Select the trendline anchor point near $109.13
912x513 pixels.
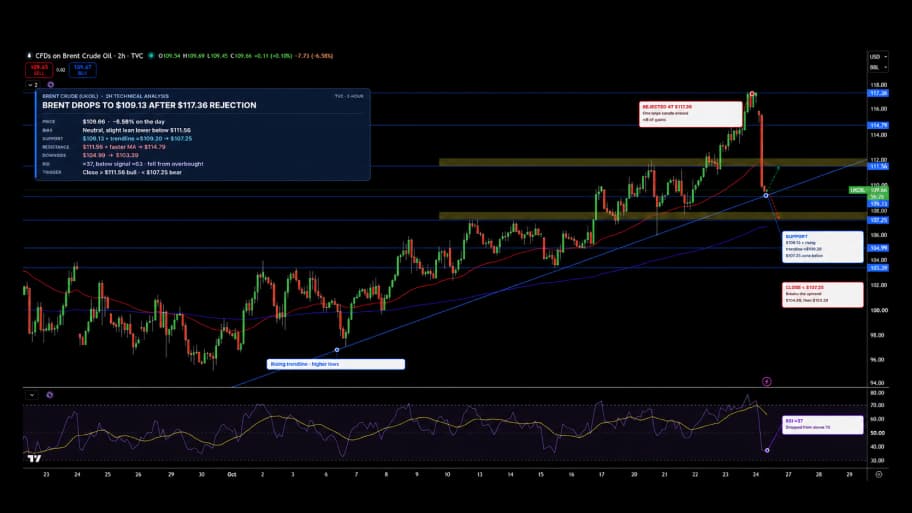[766, 195]
